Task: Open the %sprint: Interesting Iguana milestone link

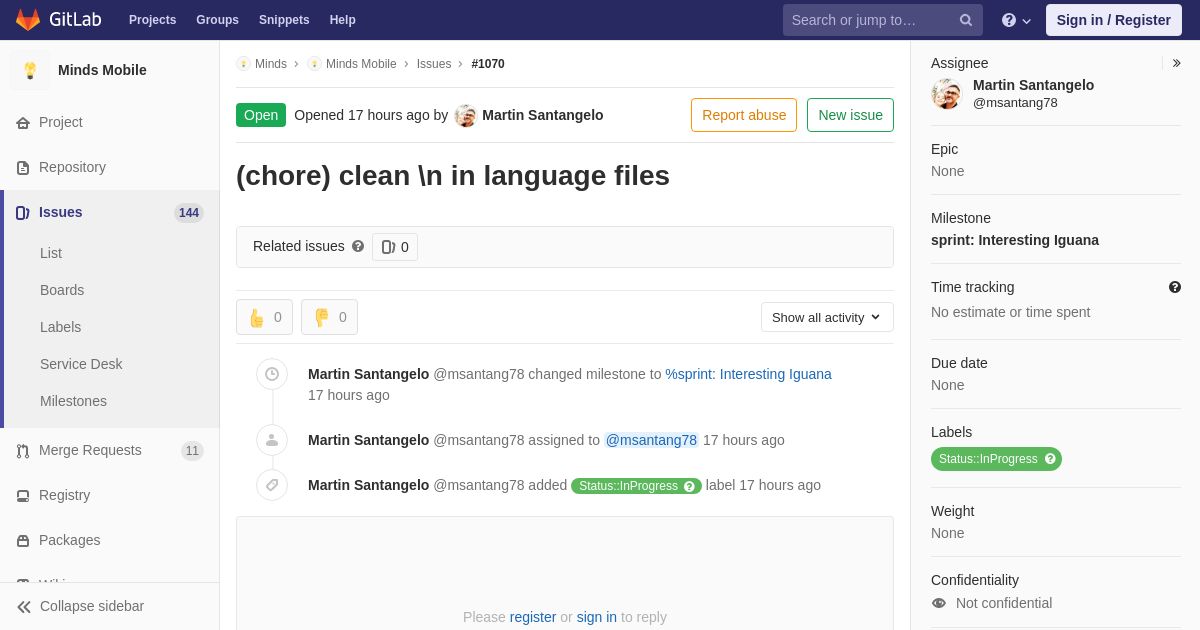Action: 748,374
